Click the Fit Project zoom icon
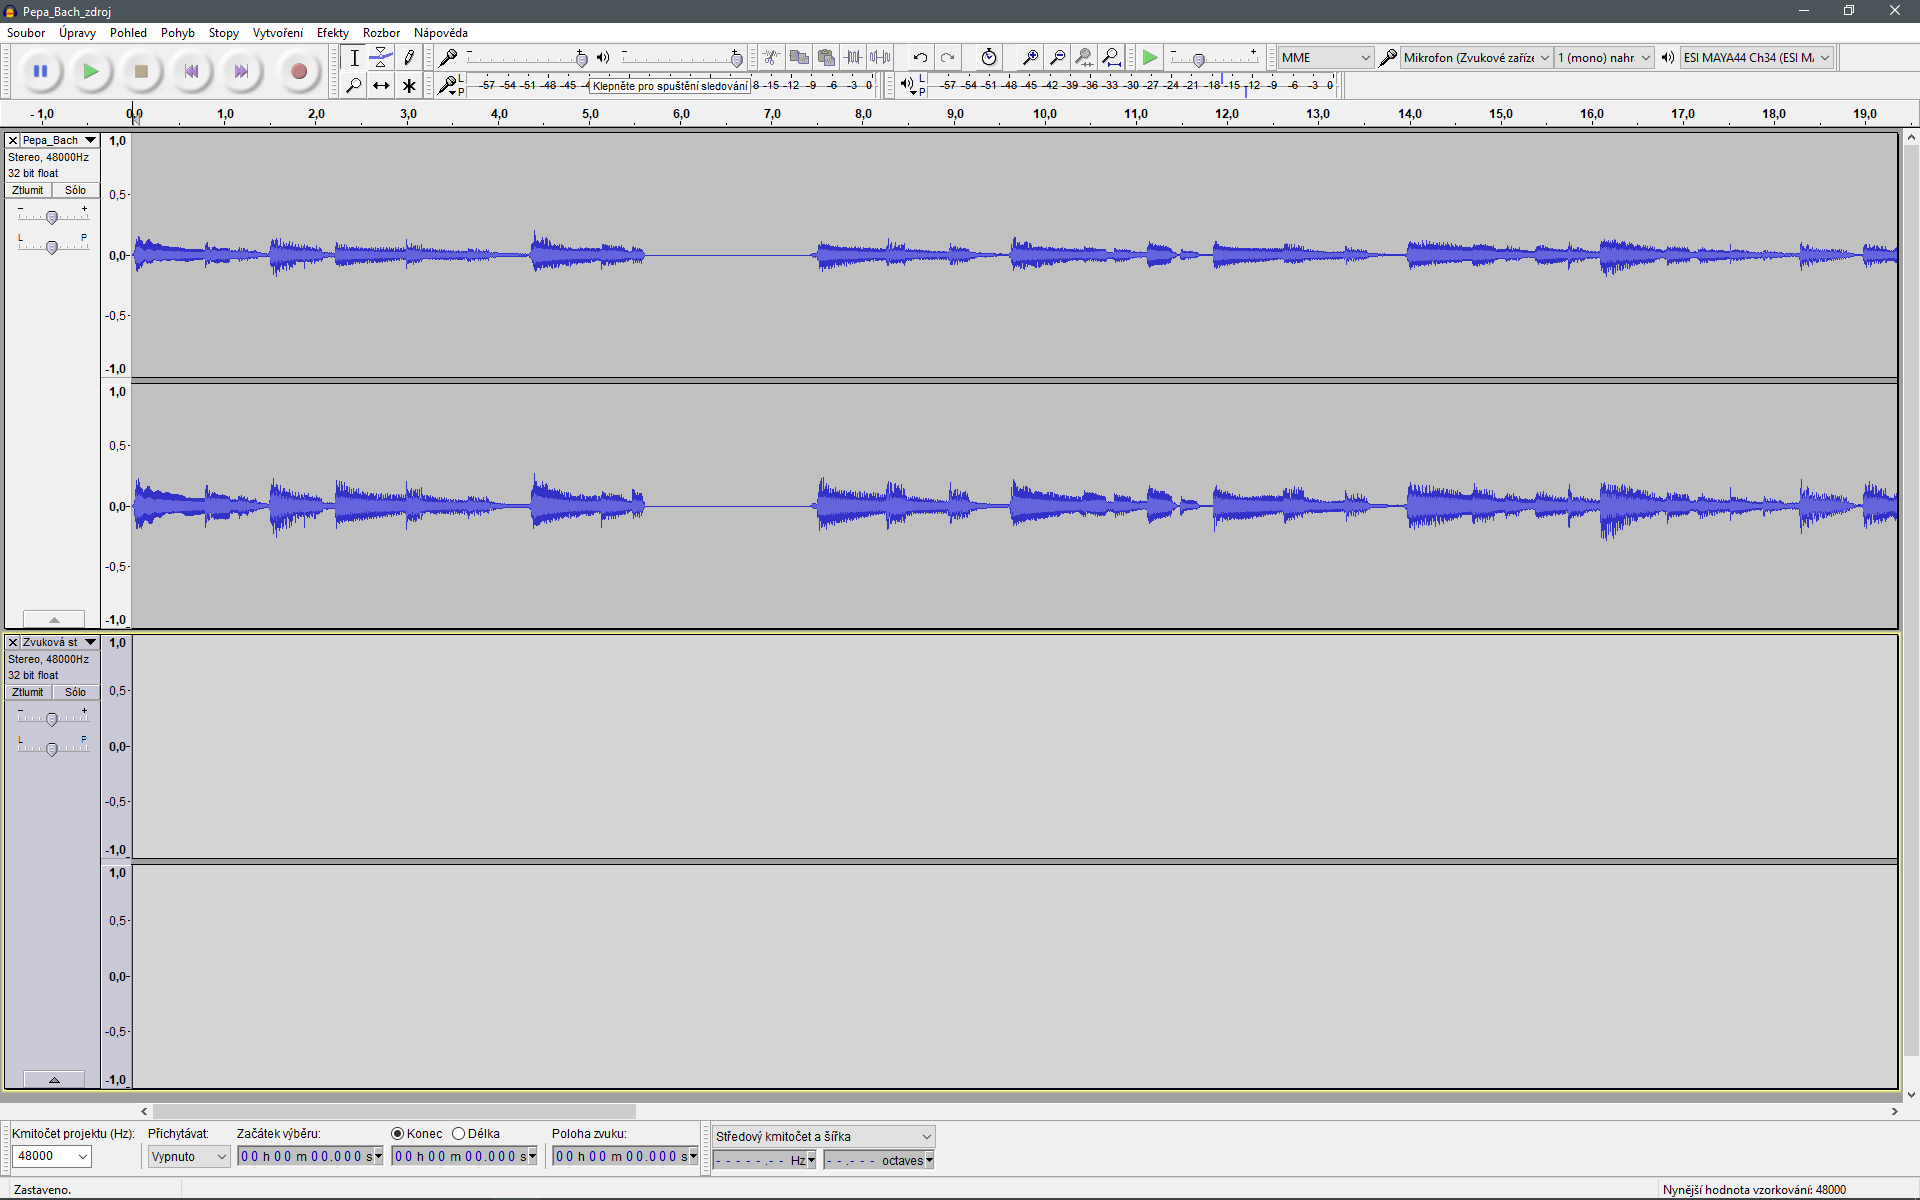 click(1111, 58)
